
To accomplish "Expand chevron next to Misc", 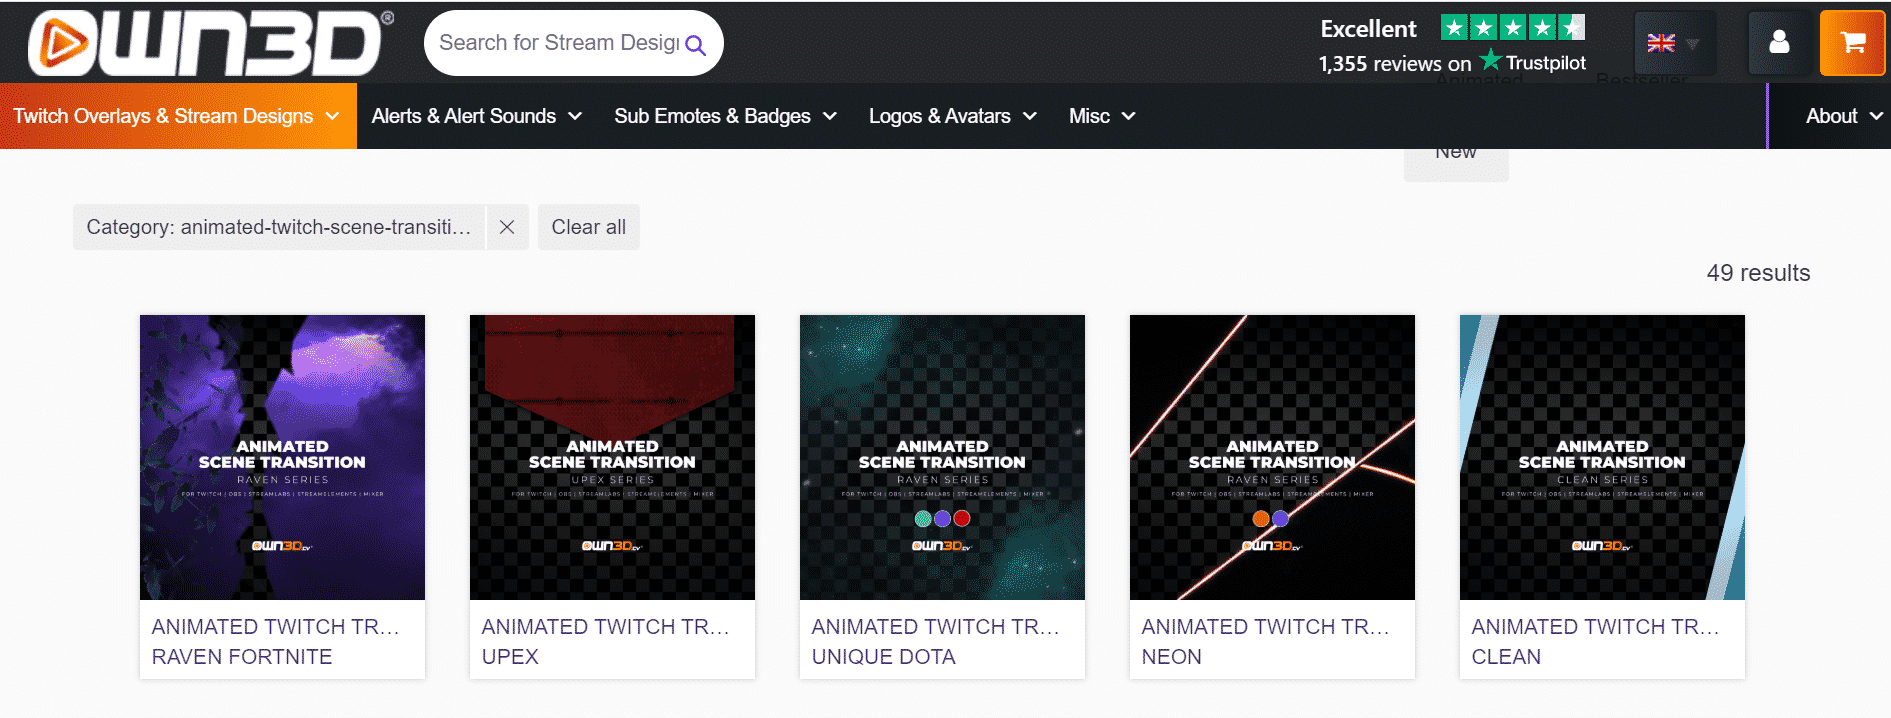I will pyautogui.click(x=1129, y=116).
